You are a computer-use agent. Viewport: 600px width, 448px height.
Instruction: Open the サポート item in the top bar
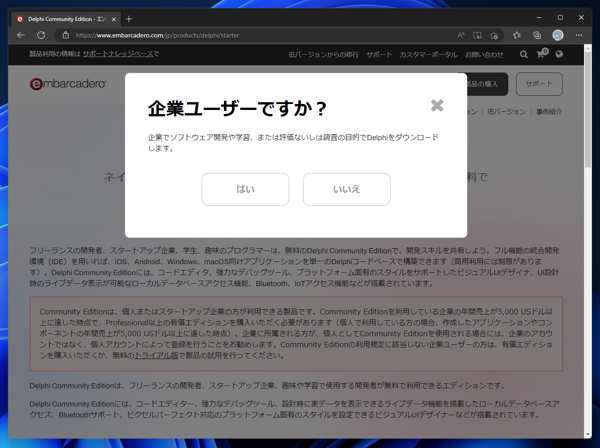pyautogui.click(x=379, y=55)
